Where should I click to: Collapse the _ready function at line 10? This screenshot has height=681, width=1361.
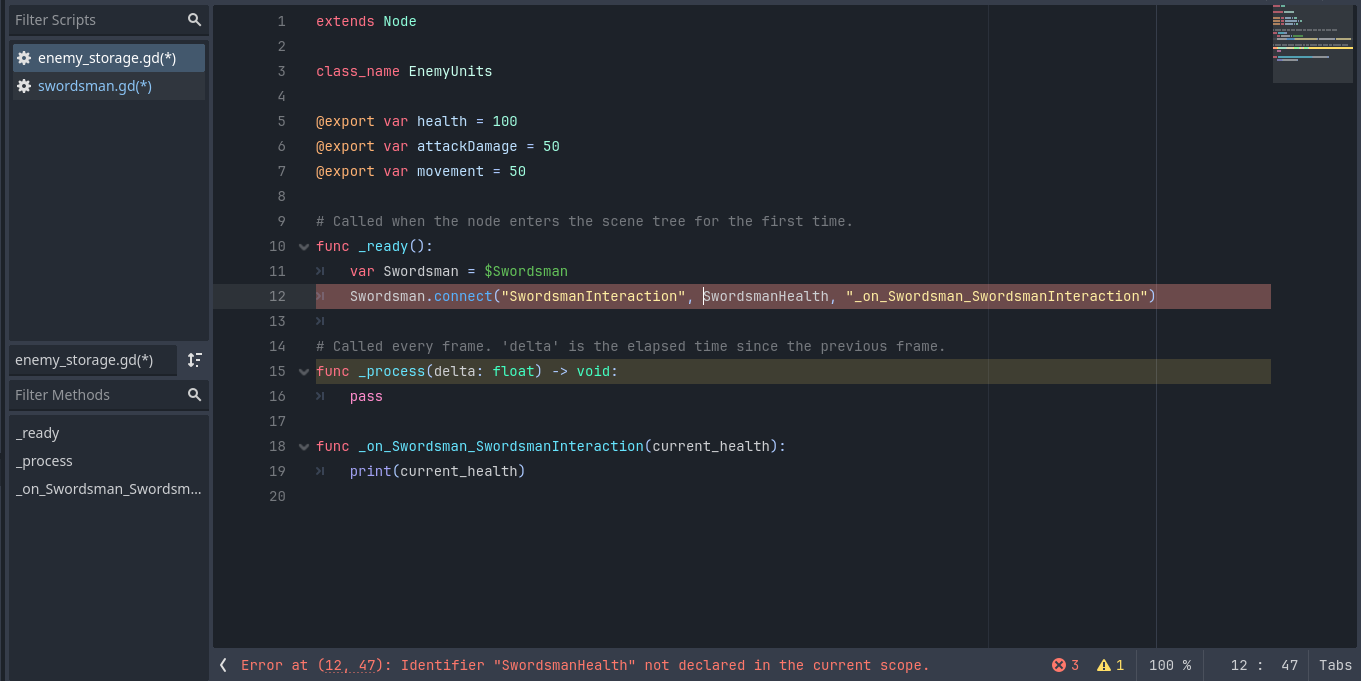pos(304,247)
